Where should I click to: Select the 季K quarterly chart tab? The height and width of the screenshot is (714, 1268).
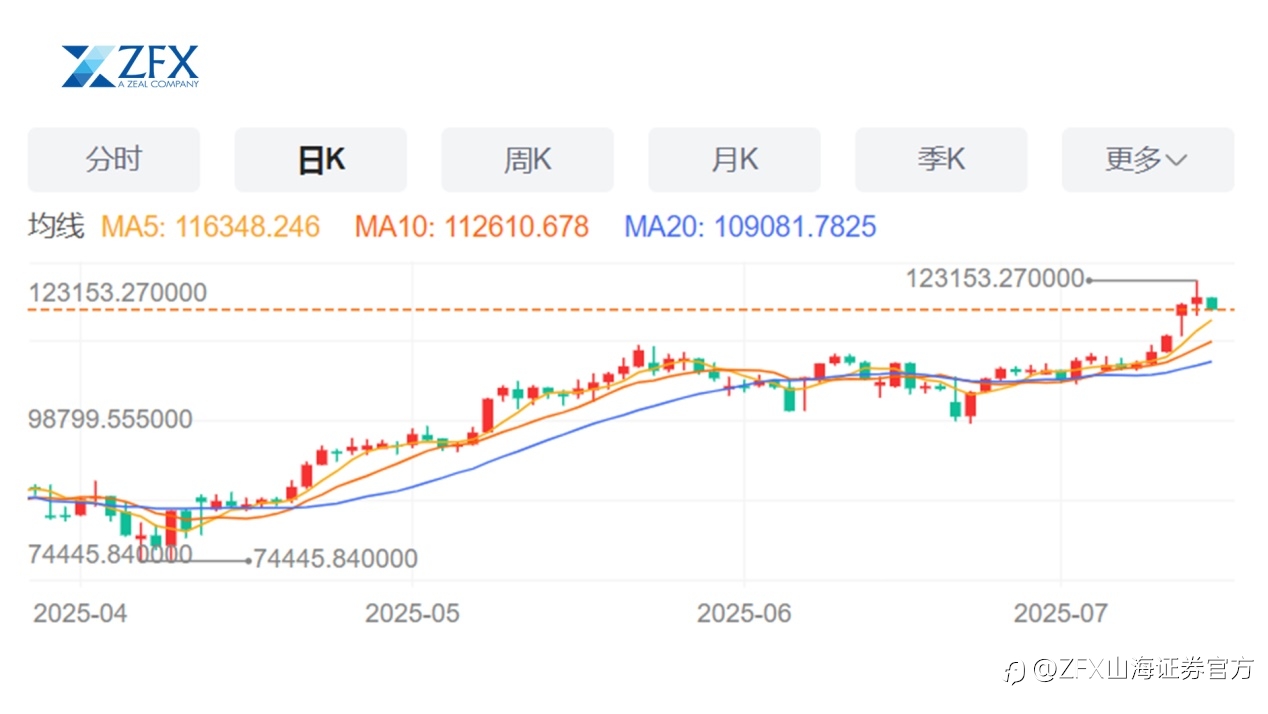[941, 160]
